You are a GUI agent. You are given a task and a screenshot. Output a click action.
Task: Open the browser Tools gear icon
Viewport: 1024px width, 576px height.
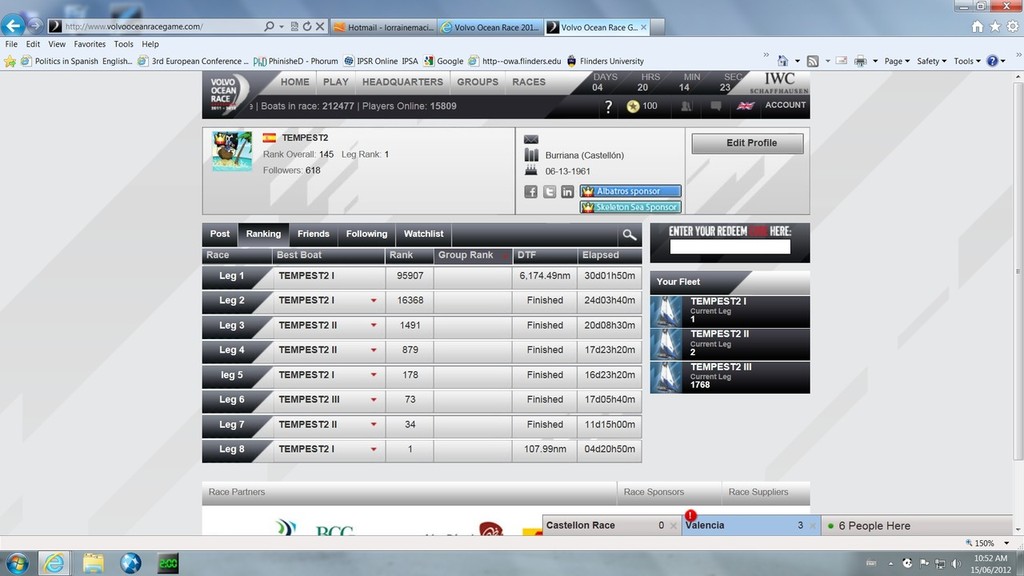[x=1012, y=27]
